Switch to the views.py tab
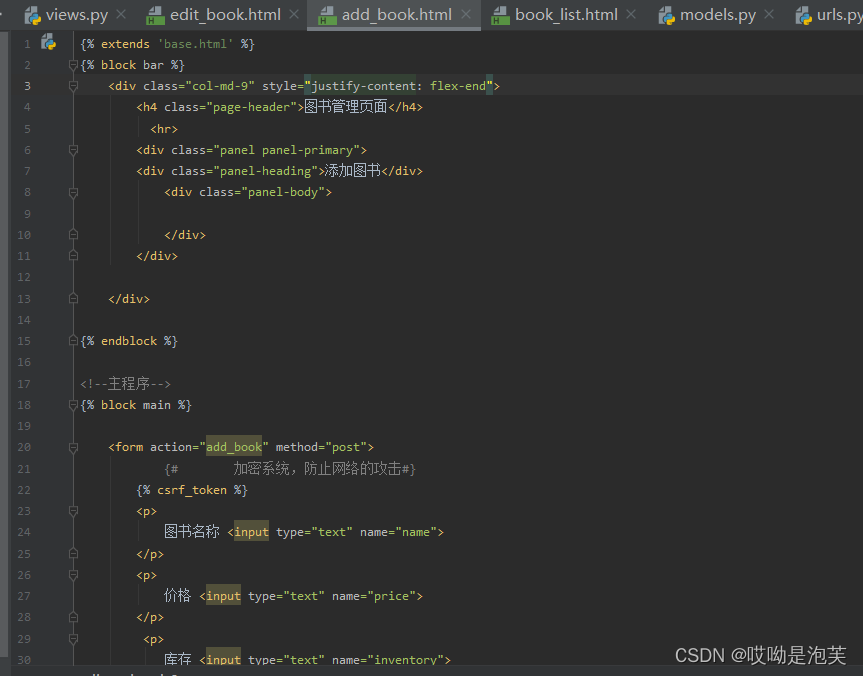 tap(76, 15)
